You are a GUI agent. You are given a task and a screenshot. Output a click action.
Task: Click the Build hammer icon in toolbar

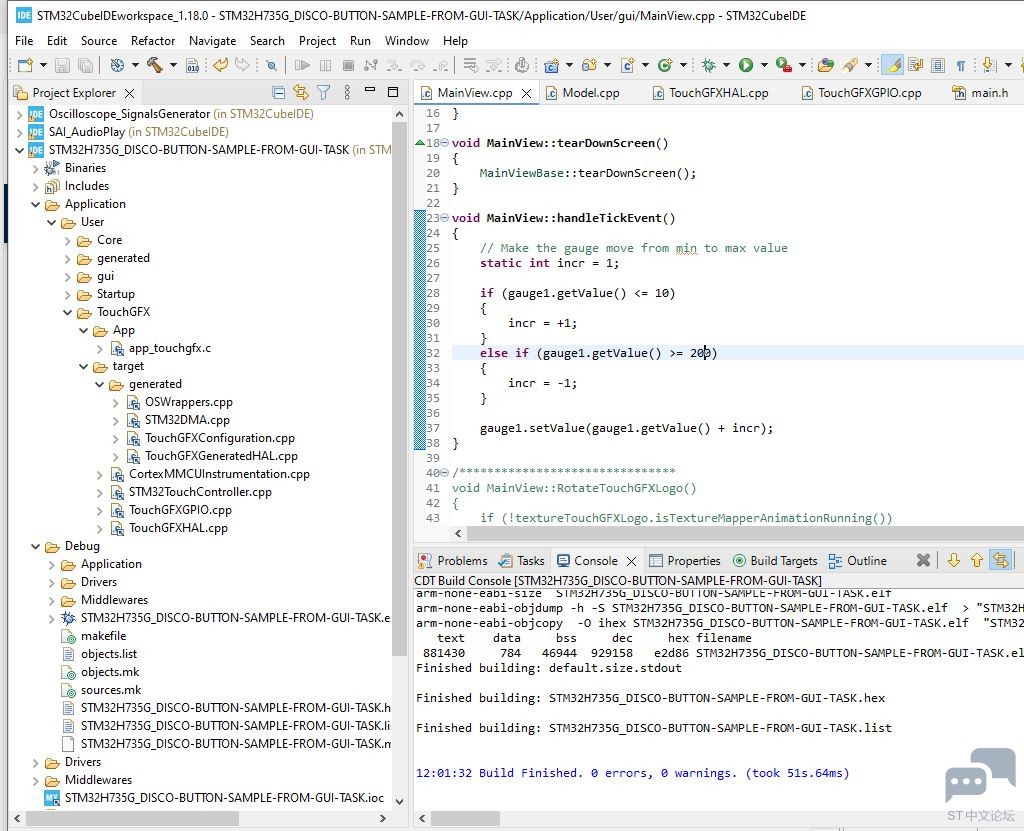154,65
